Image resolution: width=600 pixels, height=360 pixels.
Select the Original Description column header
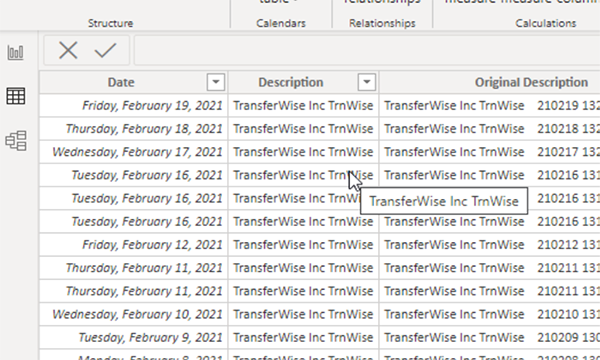point(531,82)
